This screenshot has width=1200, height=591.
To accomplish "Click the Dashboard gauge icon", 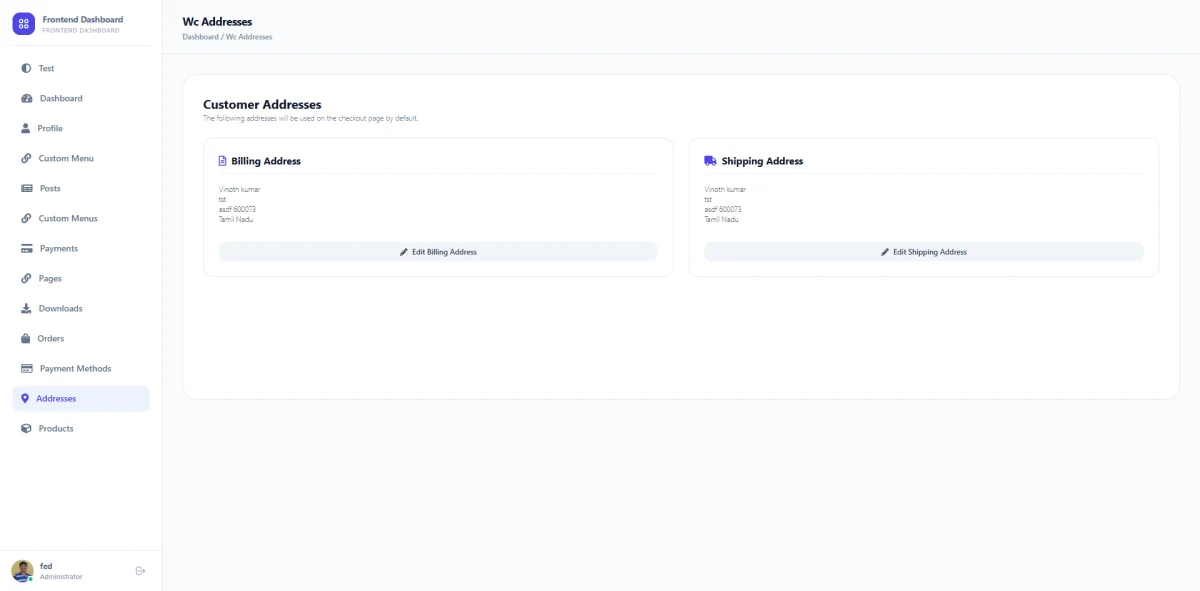I will pos(27,99).
